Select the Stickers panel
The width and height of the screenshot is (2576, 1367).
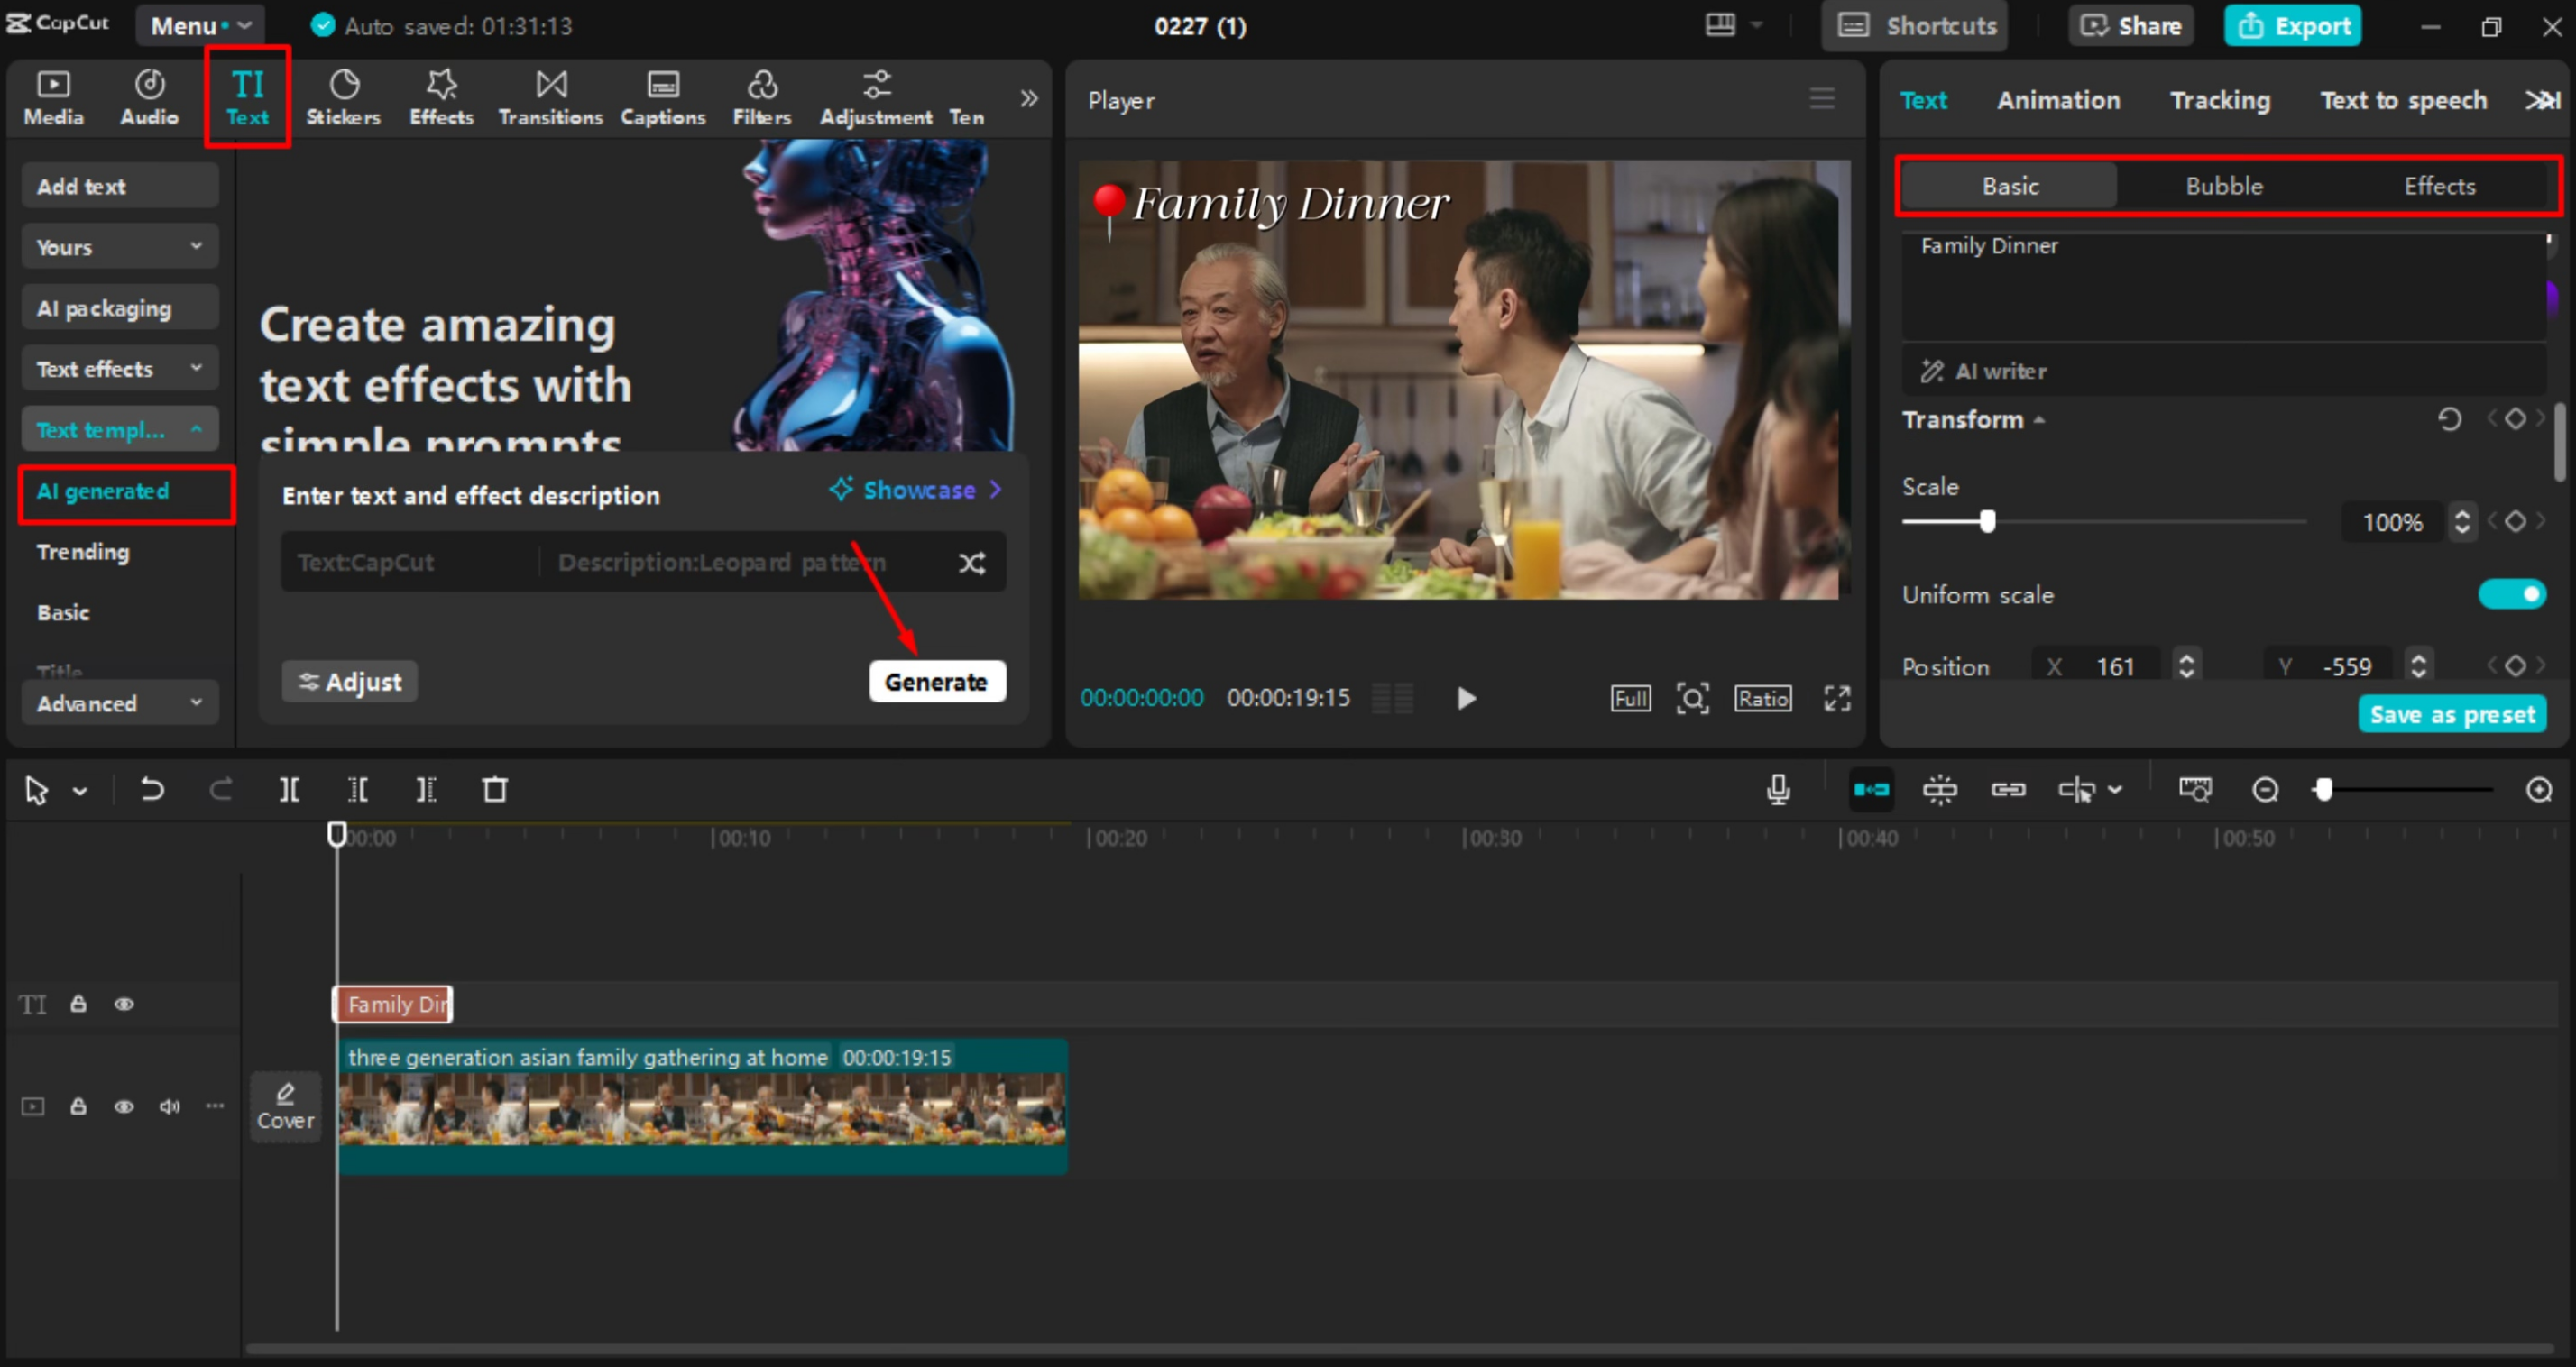[343, 97]
